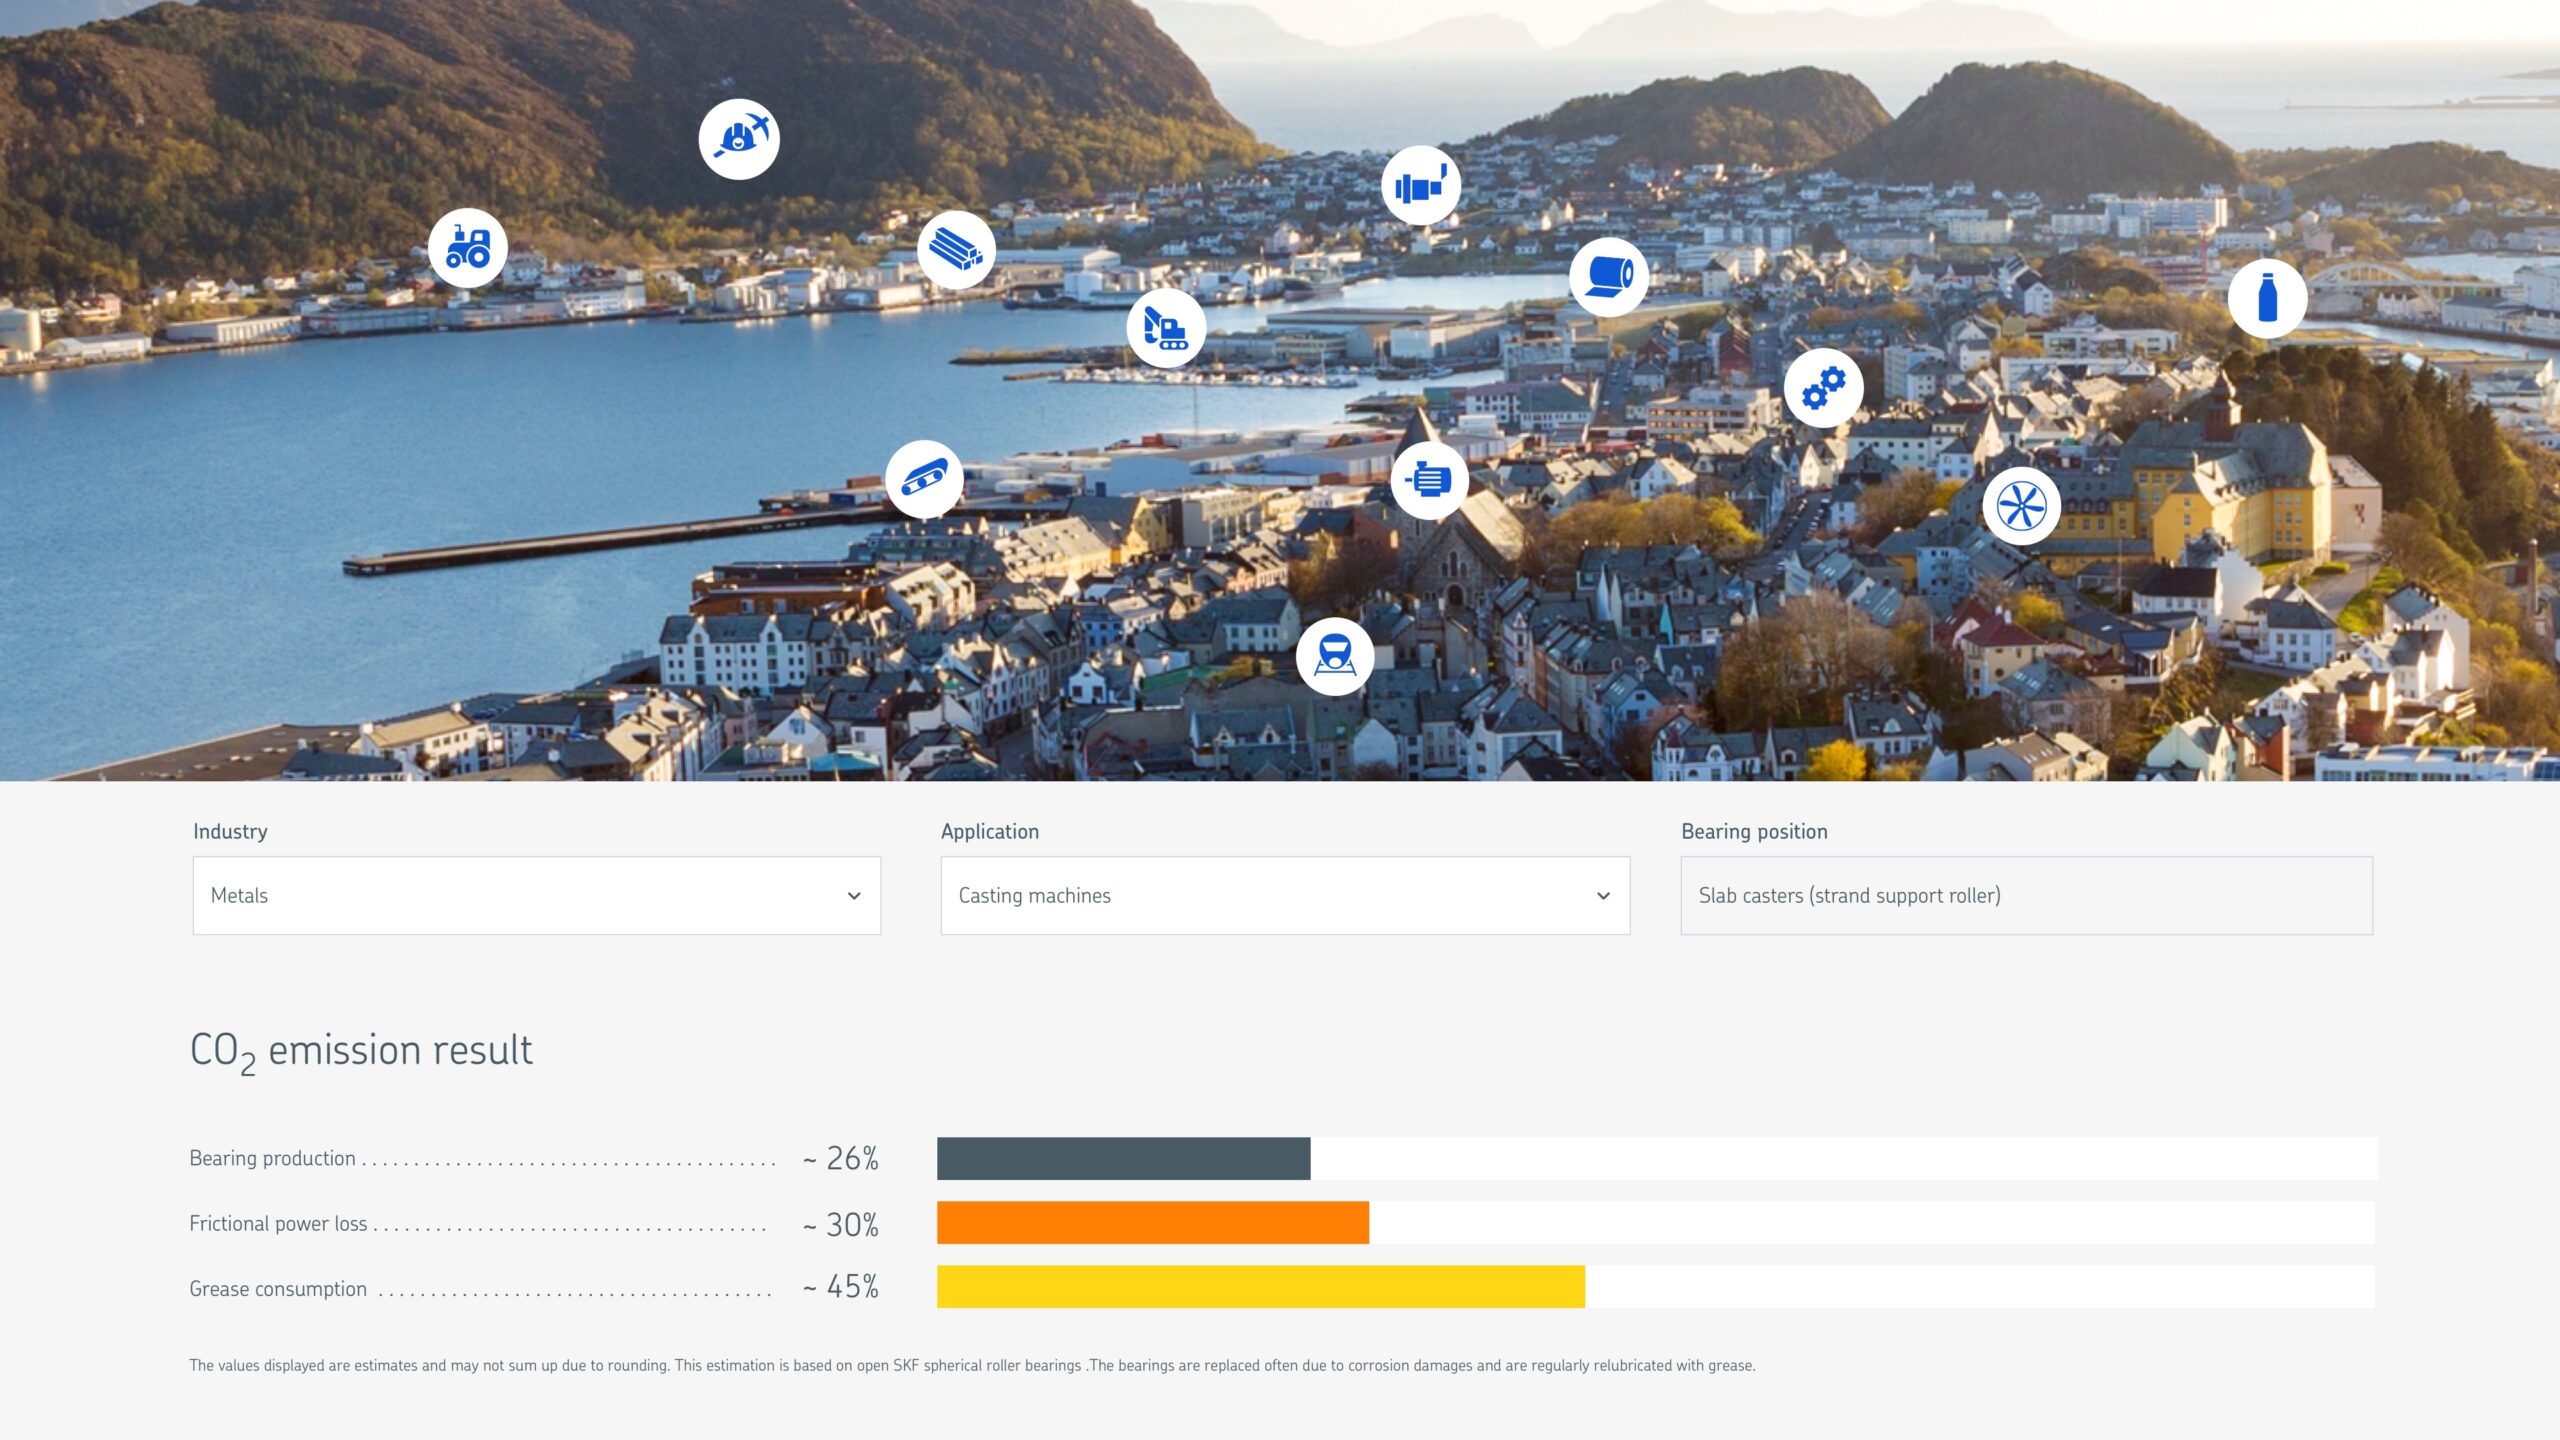The width and height of the screenshot is (2560, 1440).
Task: Click the dark gray Bearing production bar
Action: point(1123,1158)
